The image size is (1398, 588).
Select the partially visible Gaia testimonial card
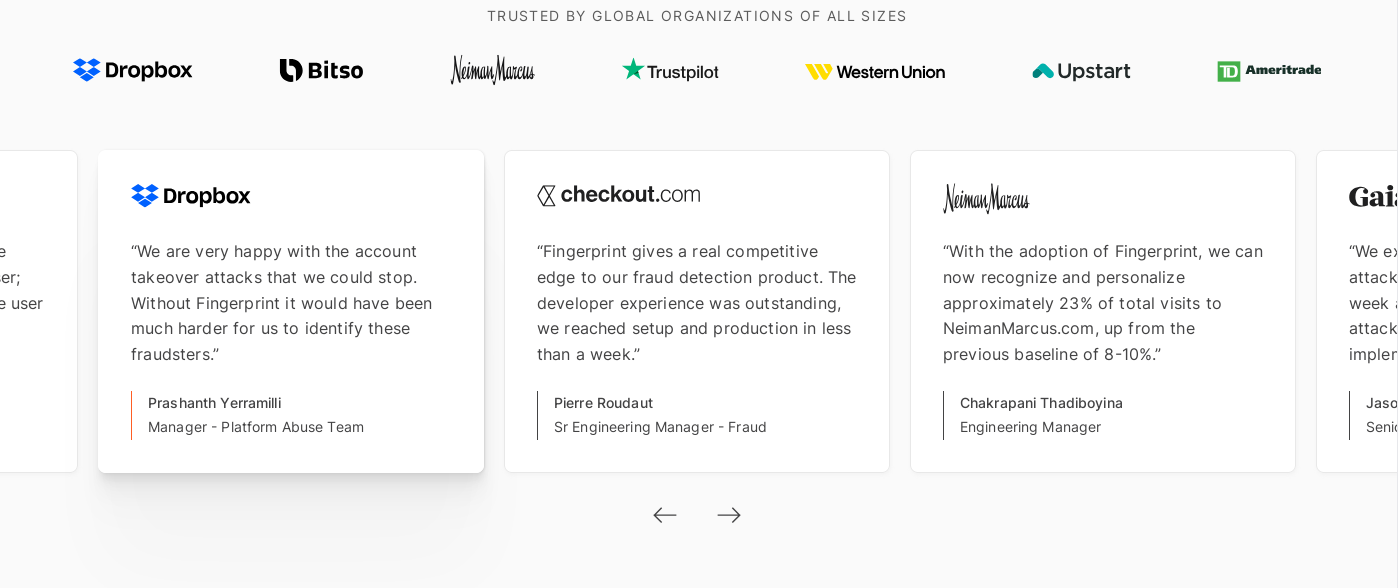point(1357,311)
